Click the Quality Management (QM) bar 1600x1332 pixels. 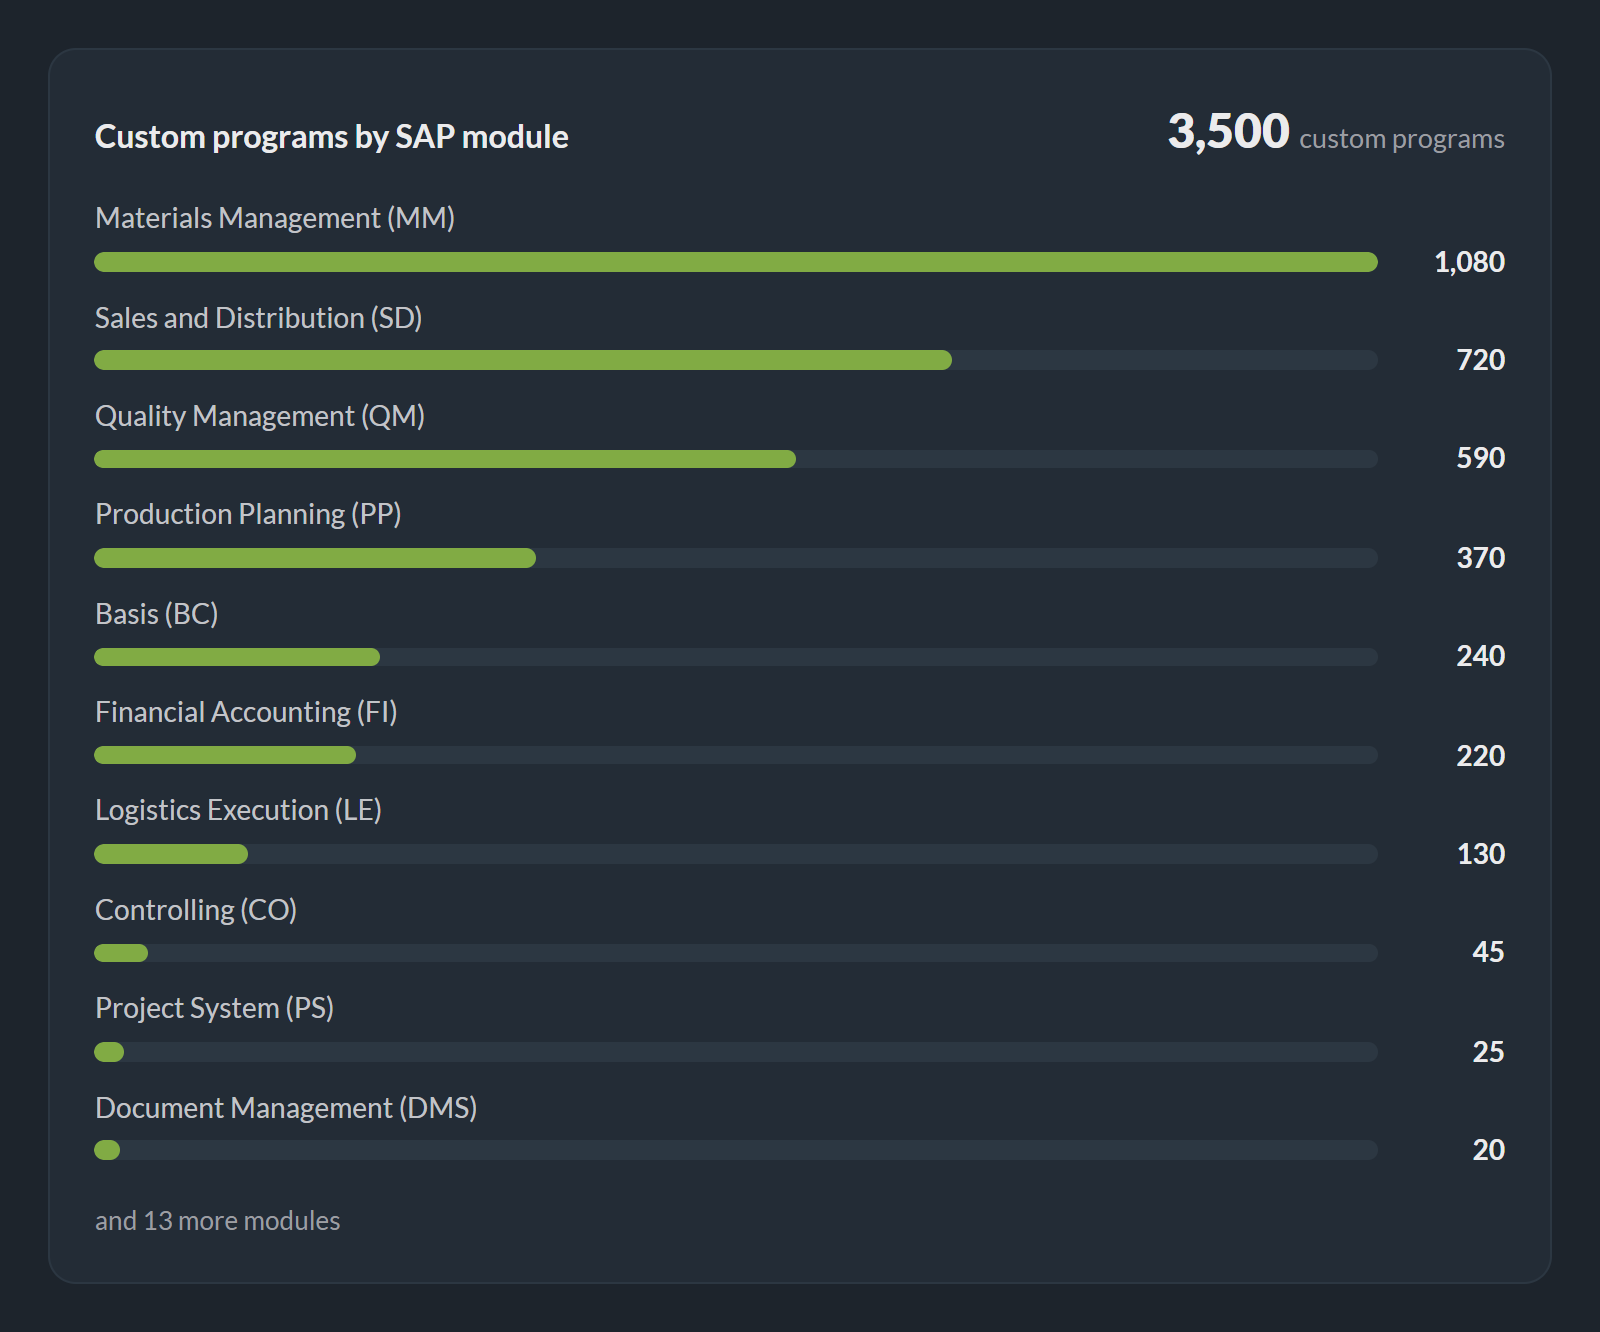pos(736,459)
